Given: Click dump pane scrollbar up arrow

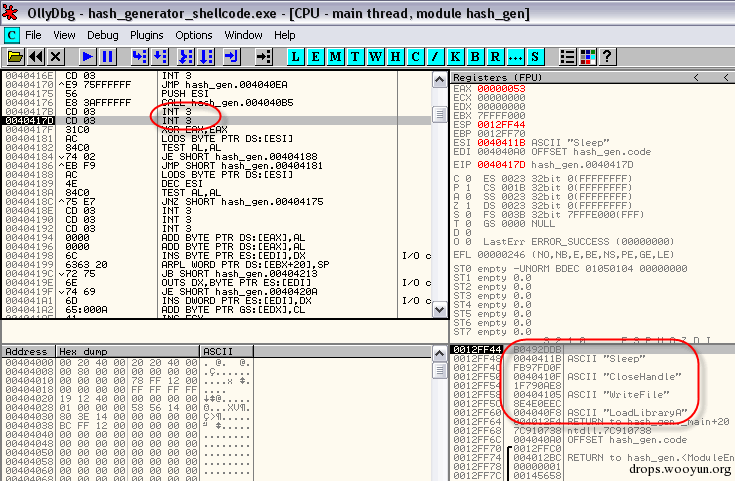Looking at the screenshot, I should tap(439, 353).
